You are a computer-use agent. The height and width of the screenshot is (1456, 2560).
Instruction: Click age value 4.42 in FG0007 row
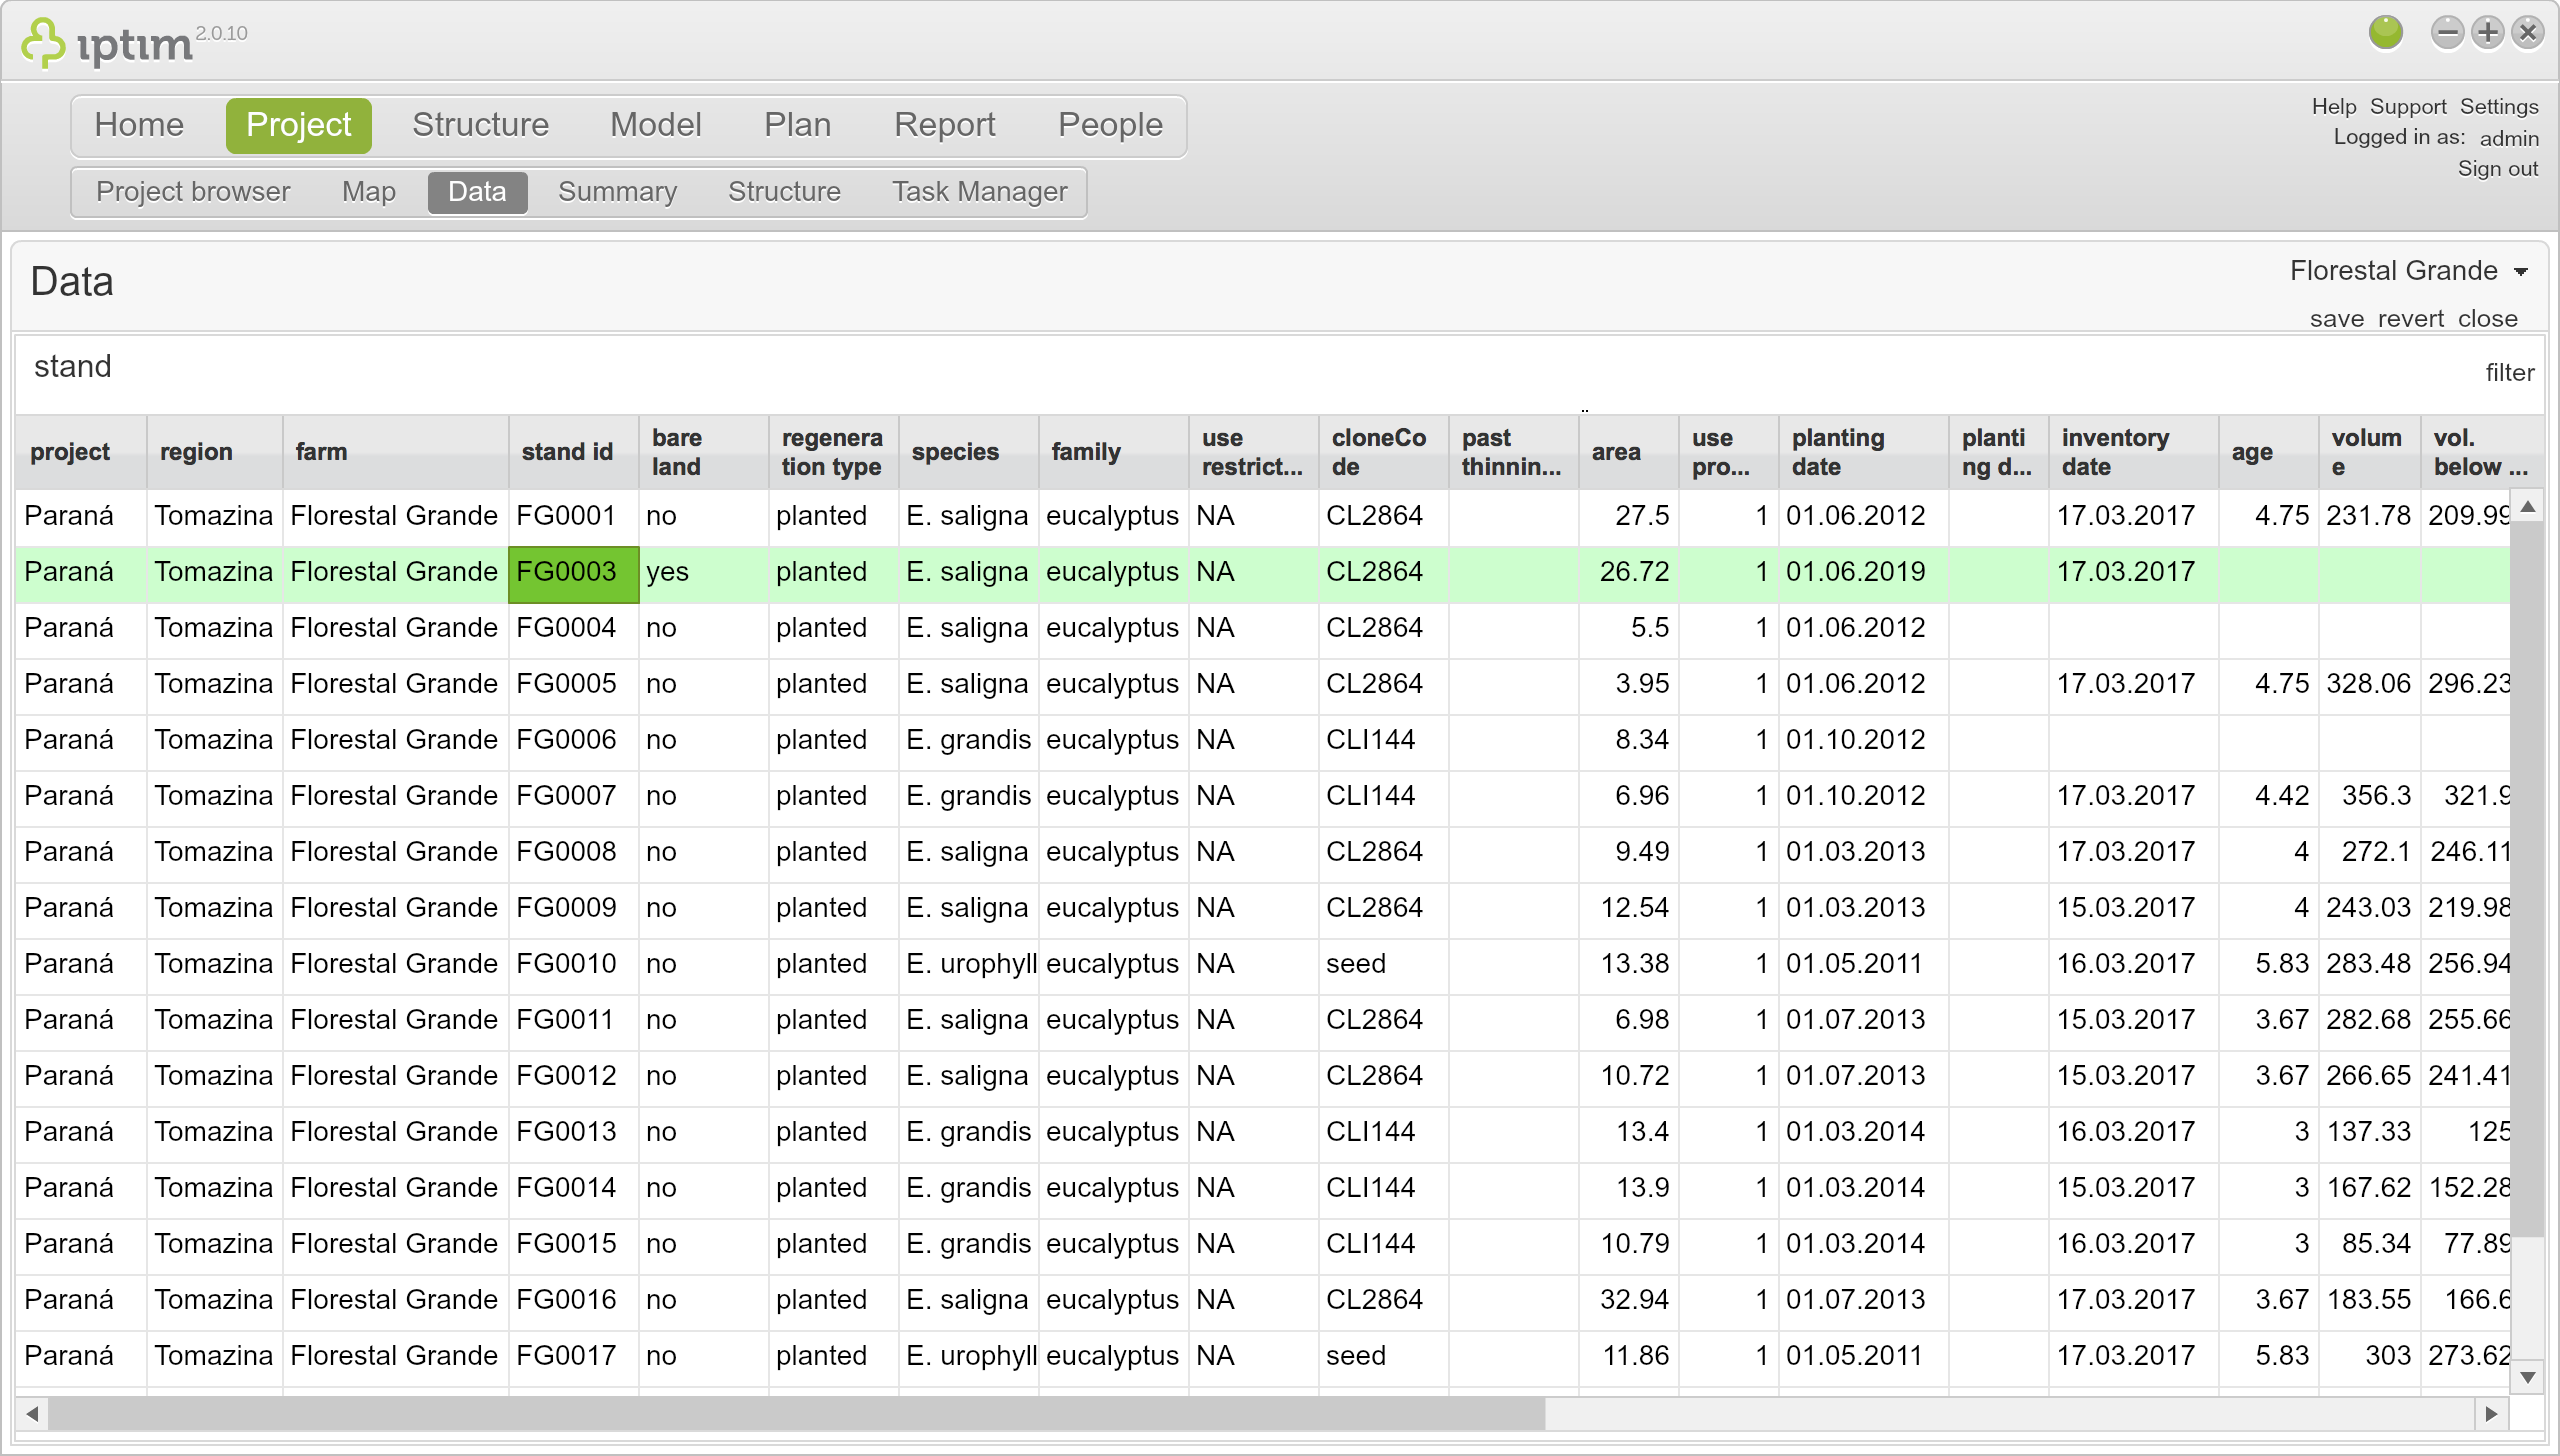click(2268, 796)
